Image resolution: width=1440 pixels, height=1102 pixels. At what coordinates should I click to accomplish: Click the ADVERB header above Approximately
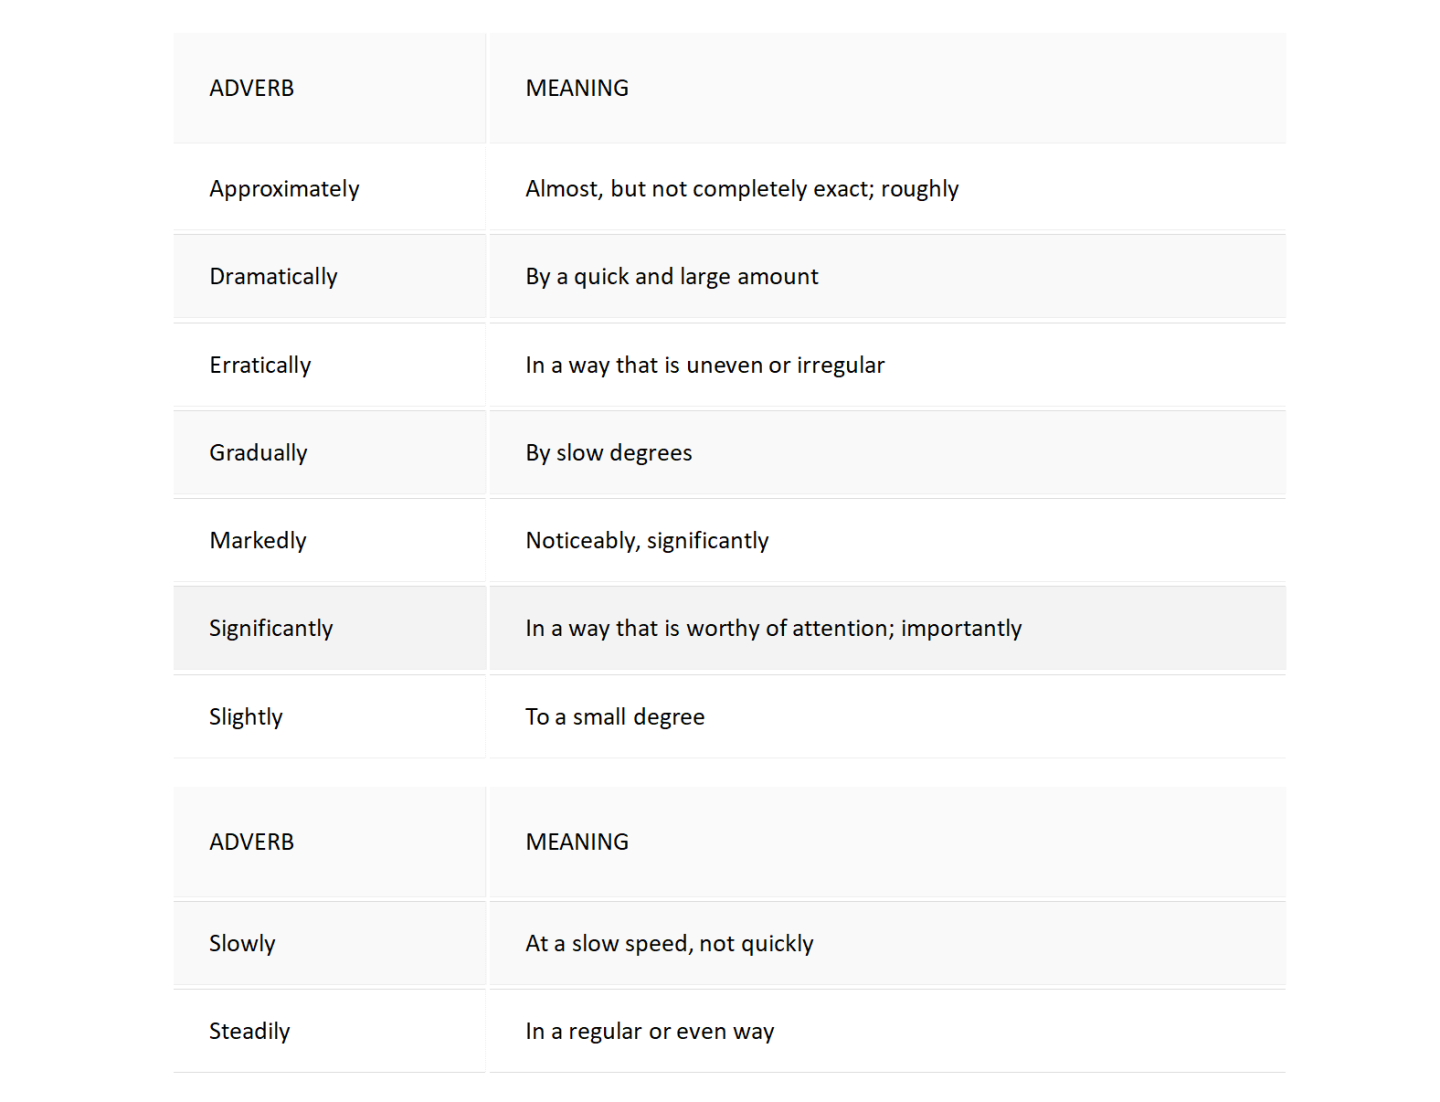[x=252, y=88]
